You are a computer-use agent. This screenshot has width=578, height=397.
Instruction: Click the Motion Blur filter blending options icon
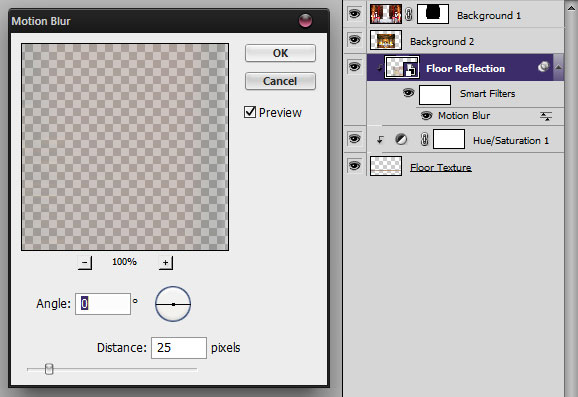pos(546,116)
